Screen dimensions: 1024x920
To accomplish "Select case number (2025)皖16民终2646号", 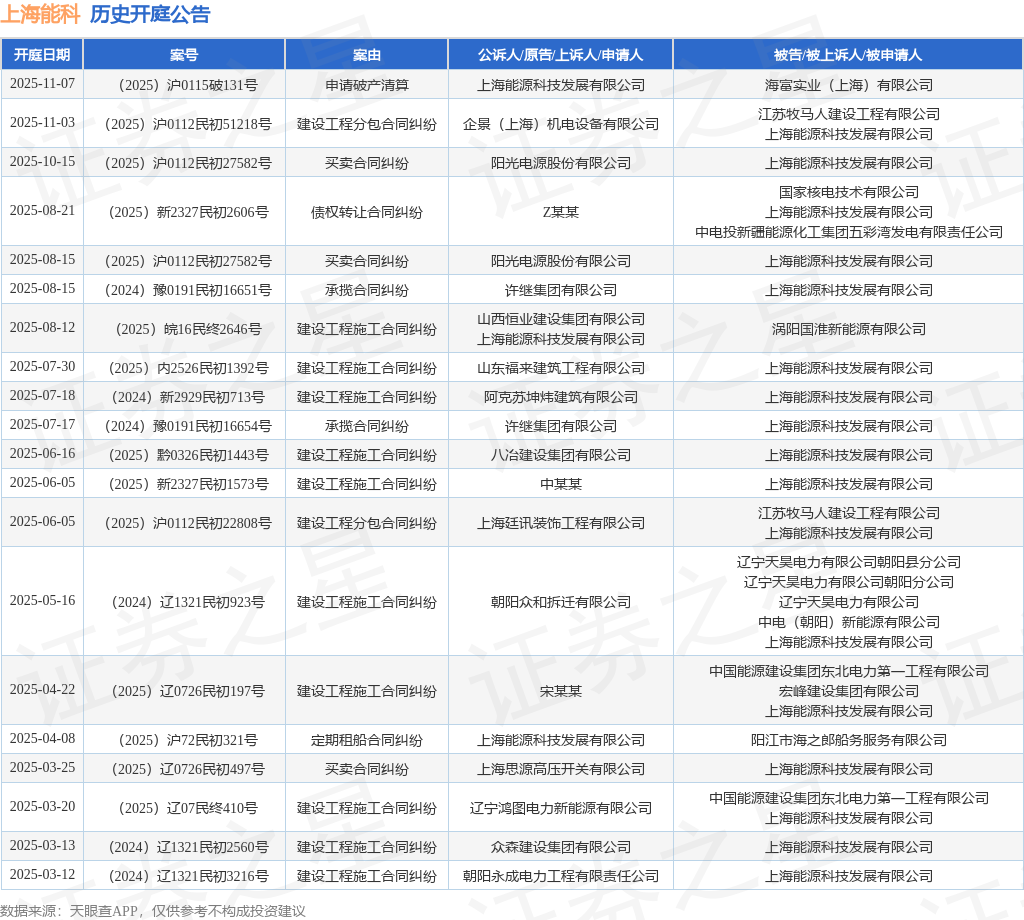I will 184,329.
